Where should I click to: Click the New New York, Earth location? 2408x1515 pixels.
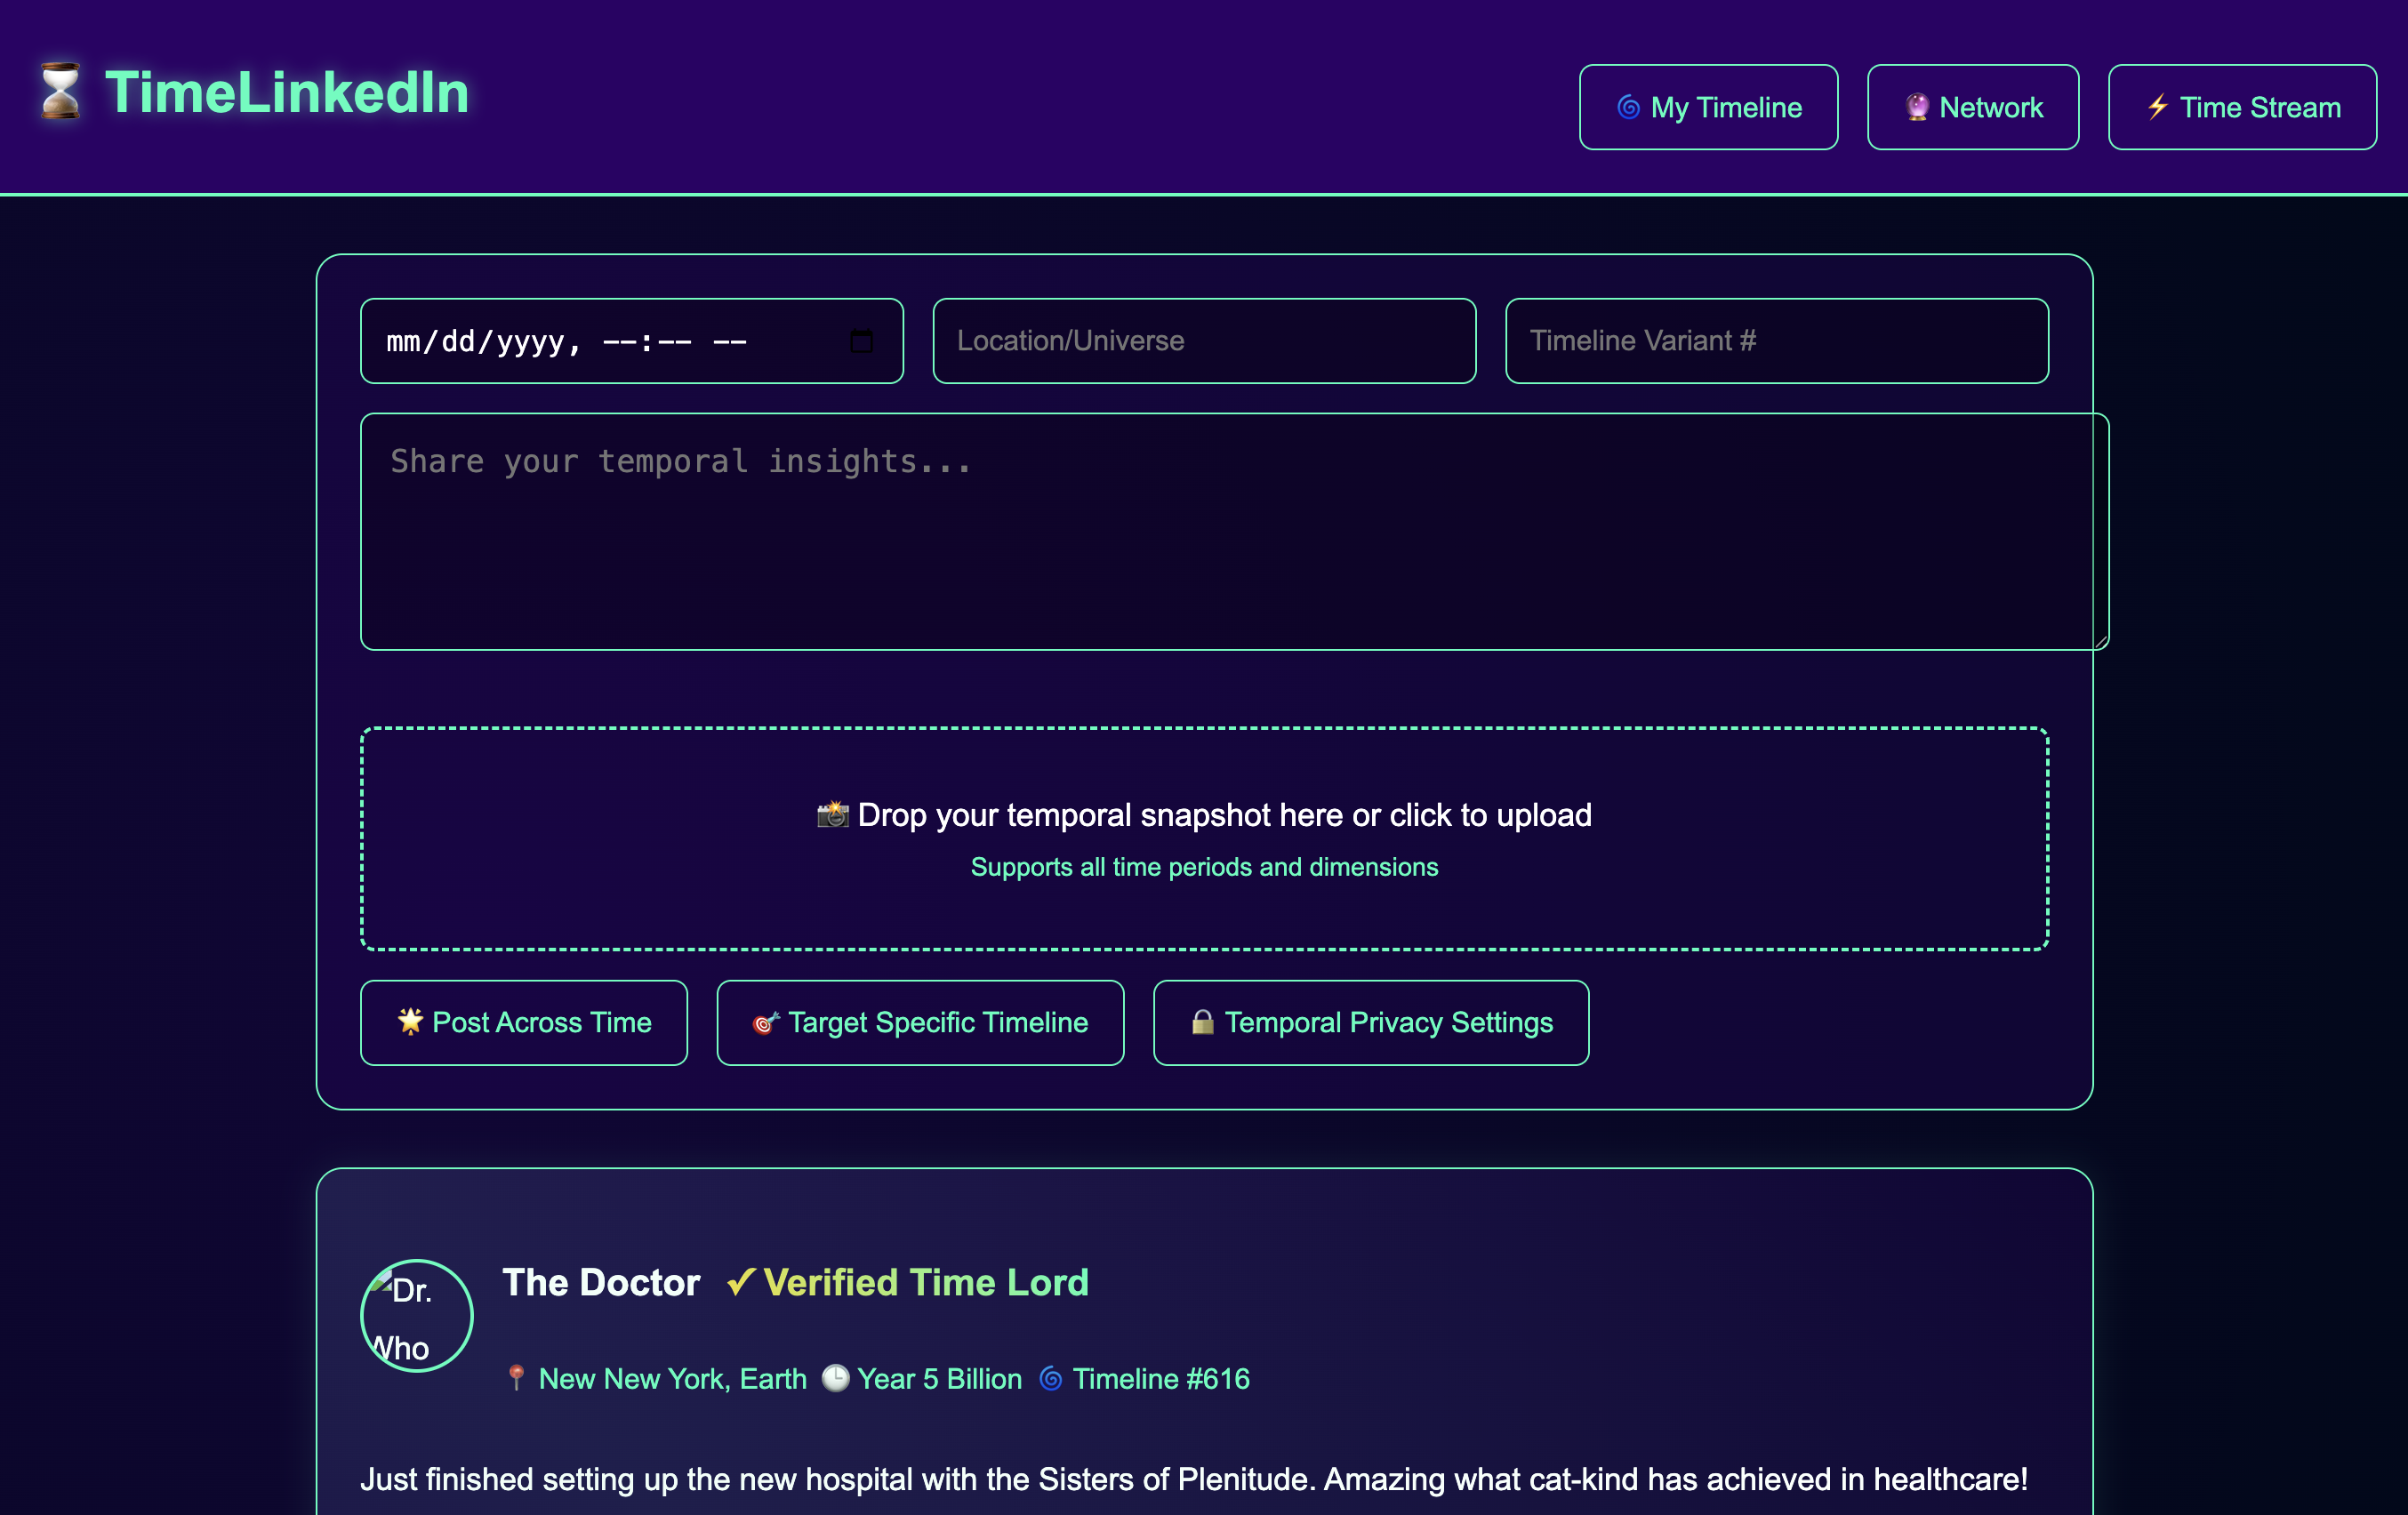672,1379
